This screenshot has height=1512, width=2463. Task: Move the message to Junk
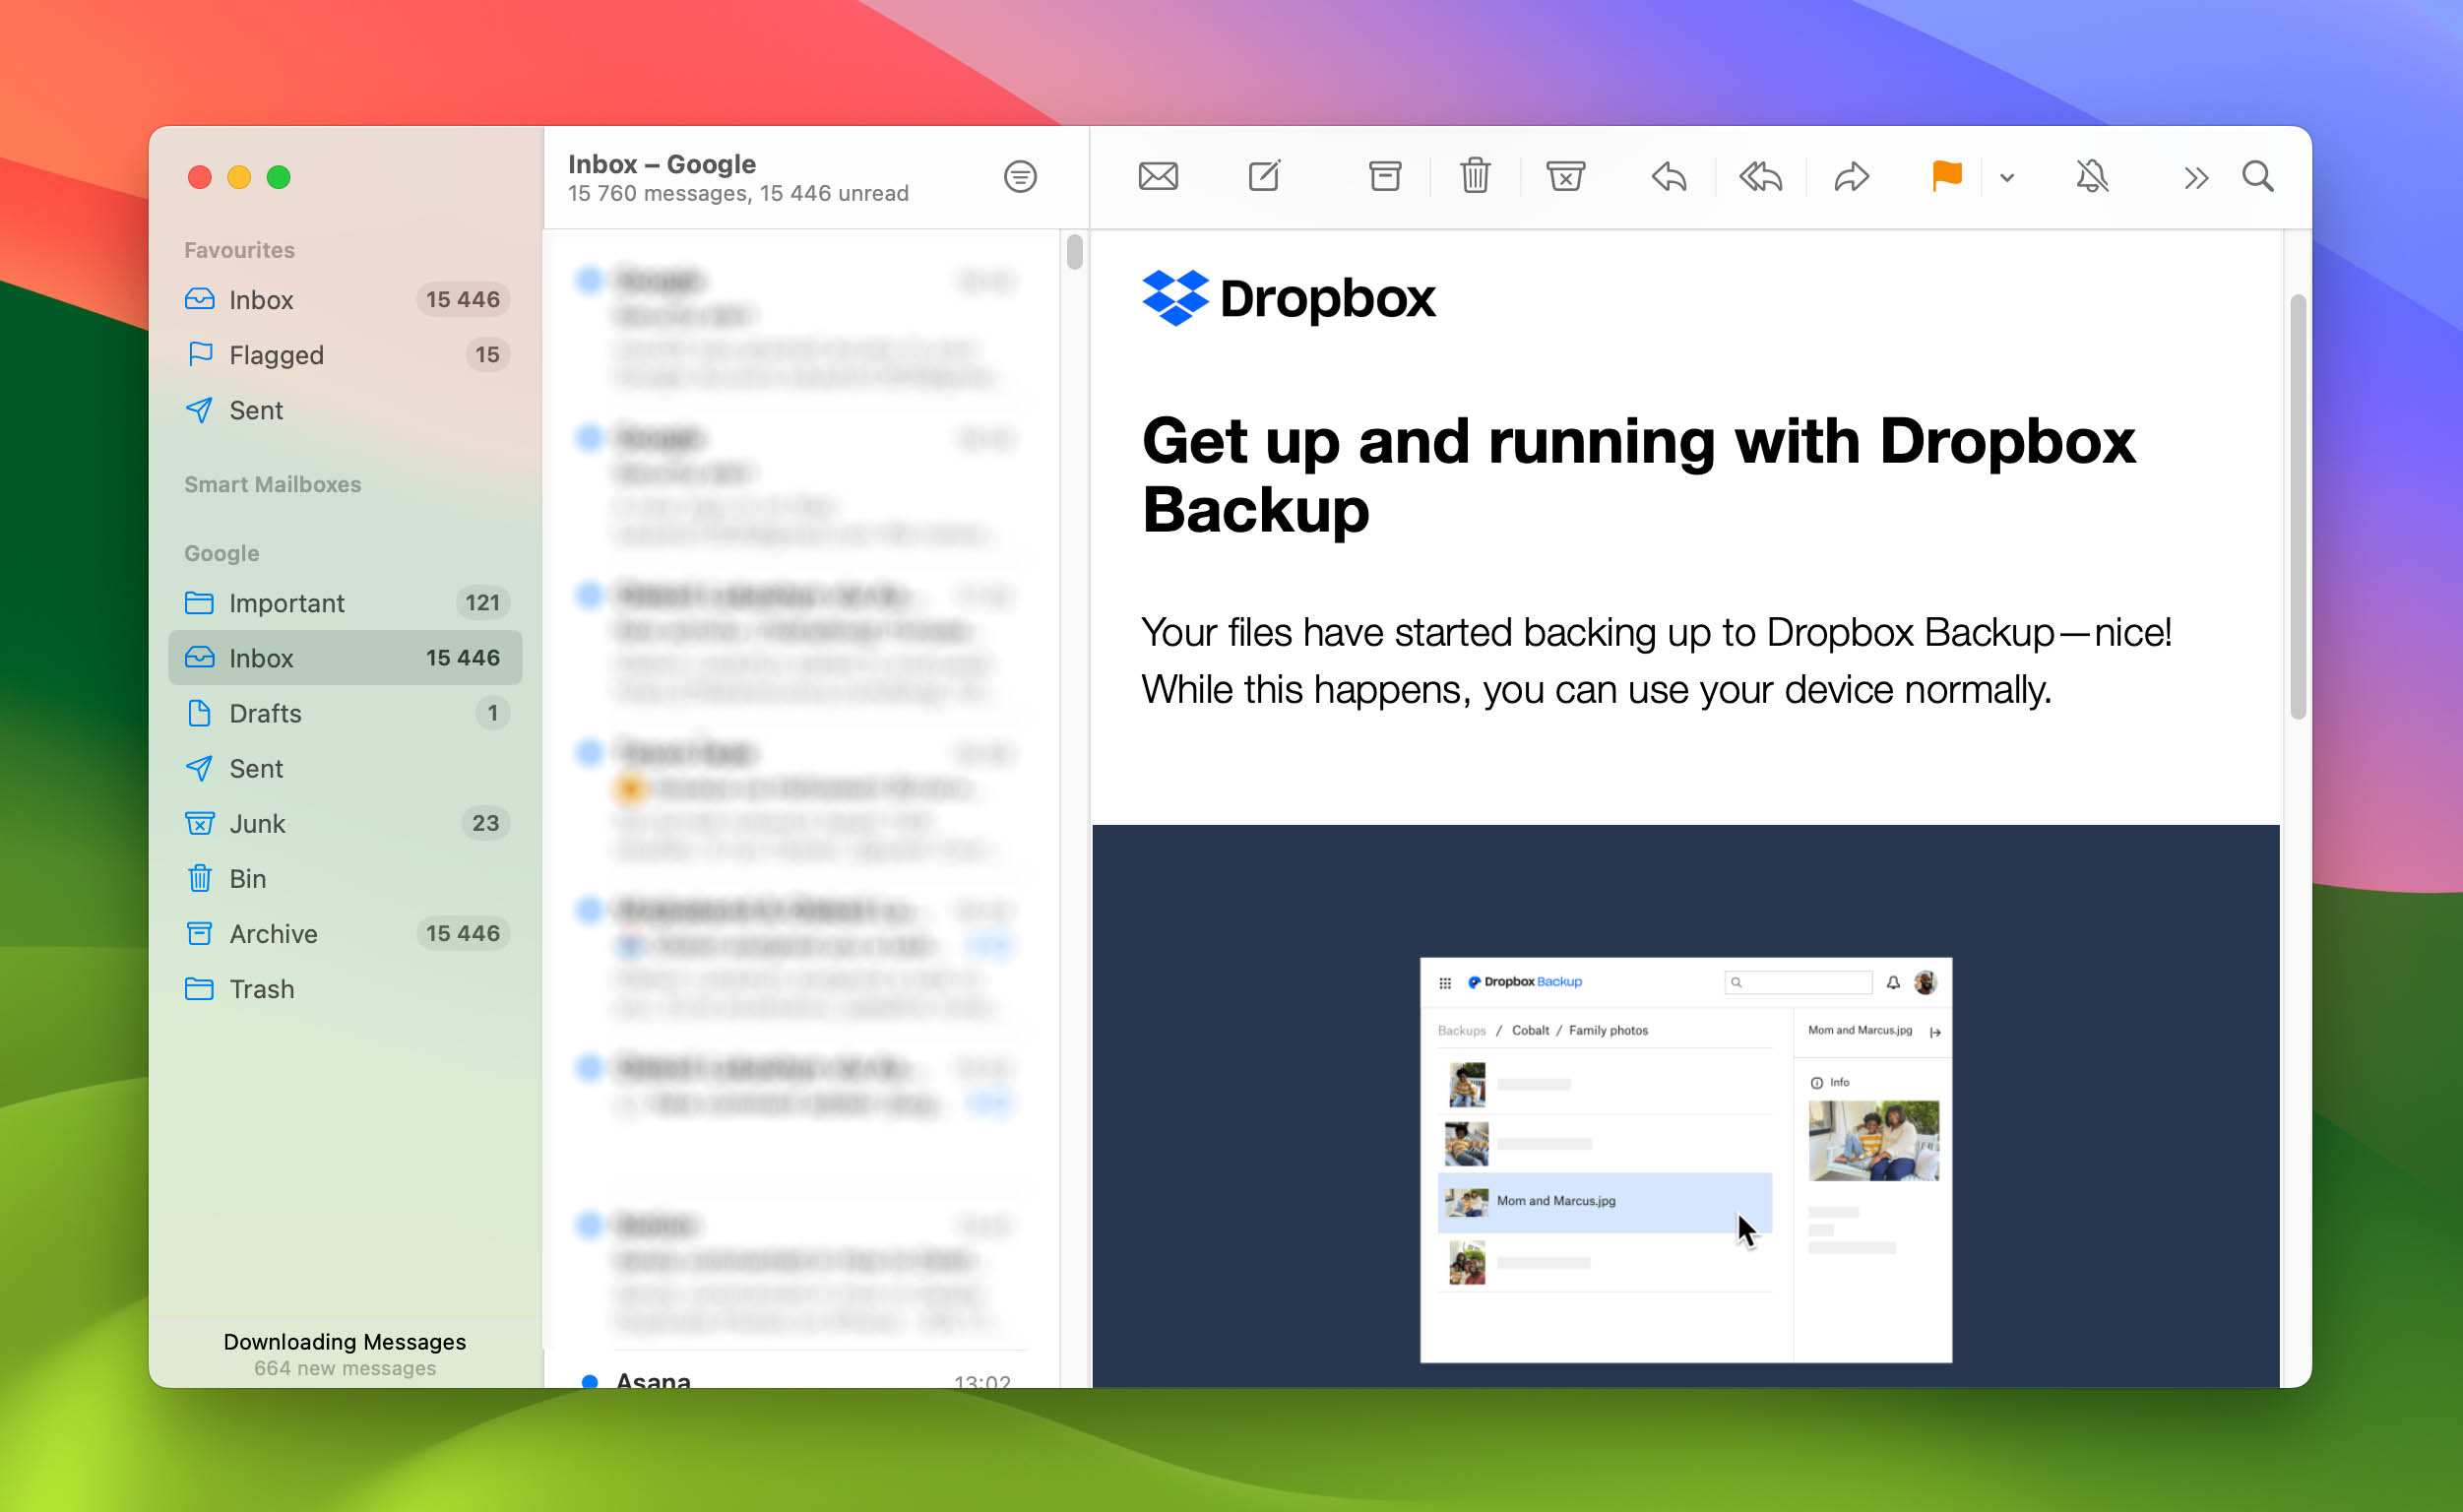click(x=1565, y=177)
